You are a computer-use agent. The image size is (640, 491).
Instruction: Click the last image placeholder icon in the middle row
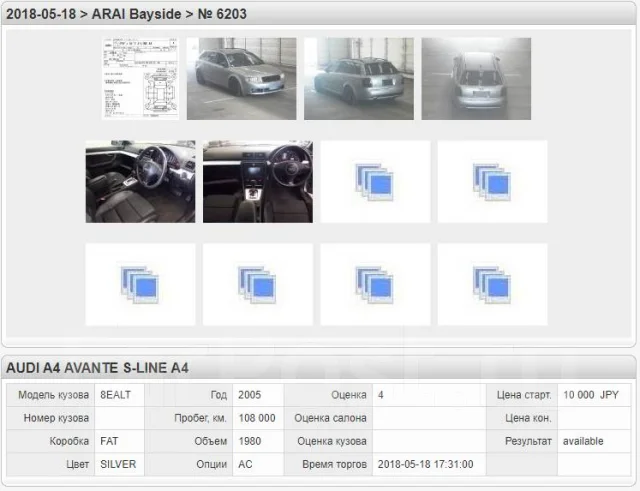click(x=492, y=182)
